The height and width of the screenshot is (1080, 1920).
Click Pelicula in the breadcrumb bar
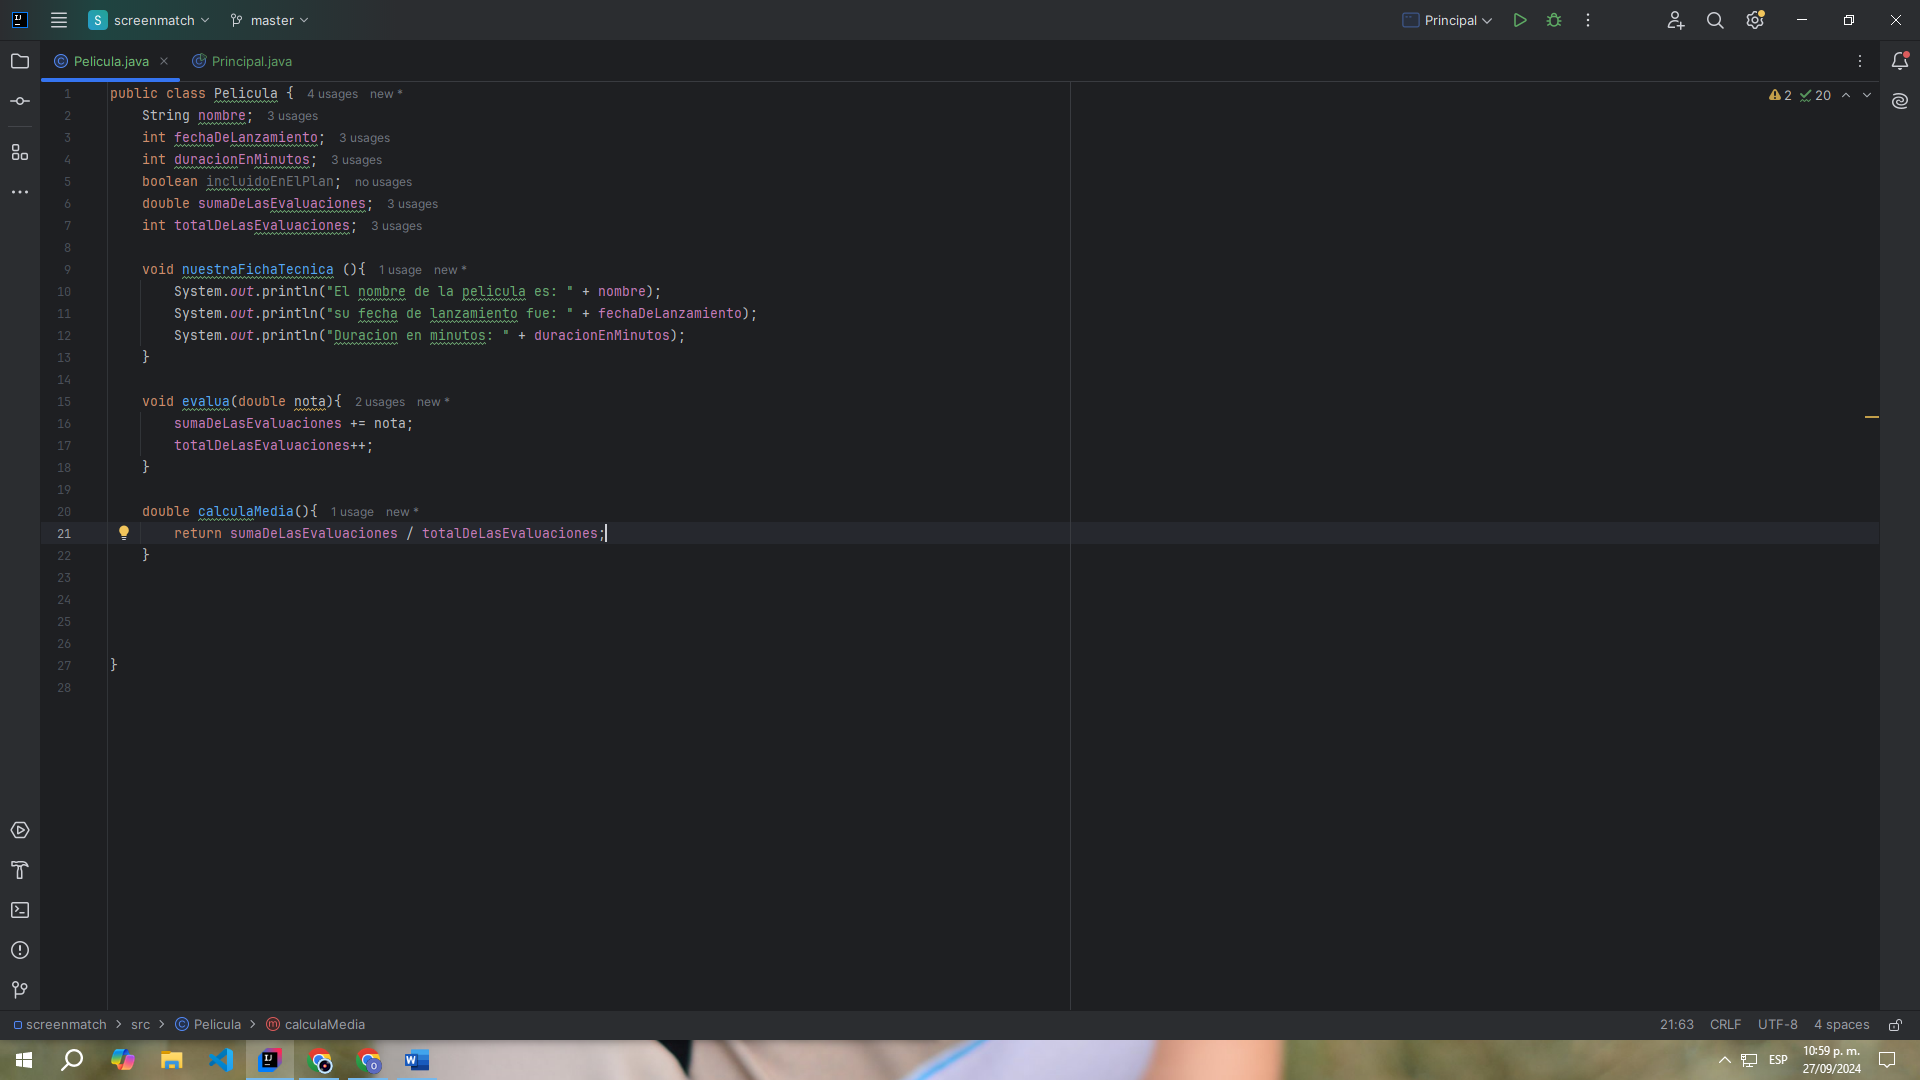[x=208, y=1025]
